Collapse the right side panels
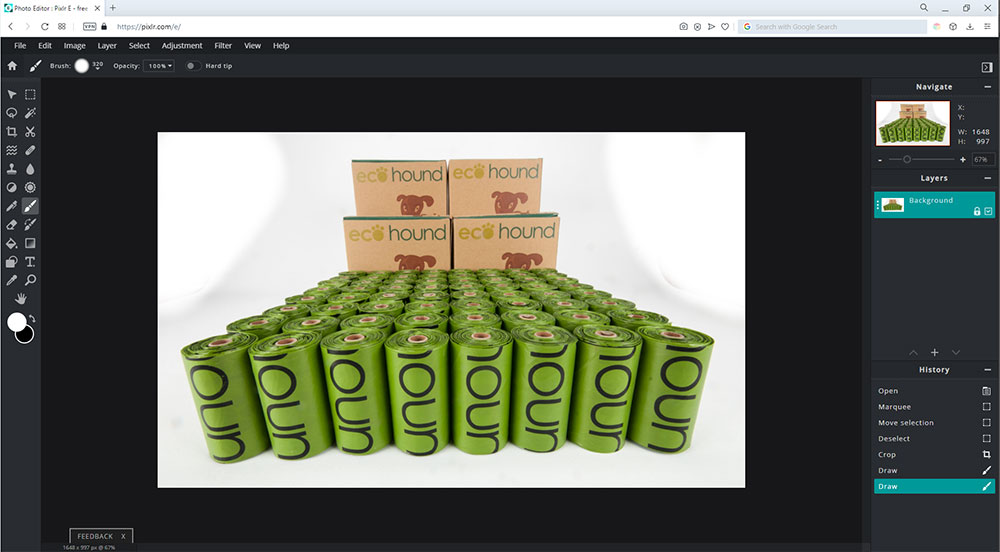The height and width of the screenshot is (552, 1000). (x=987, y=67)
